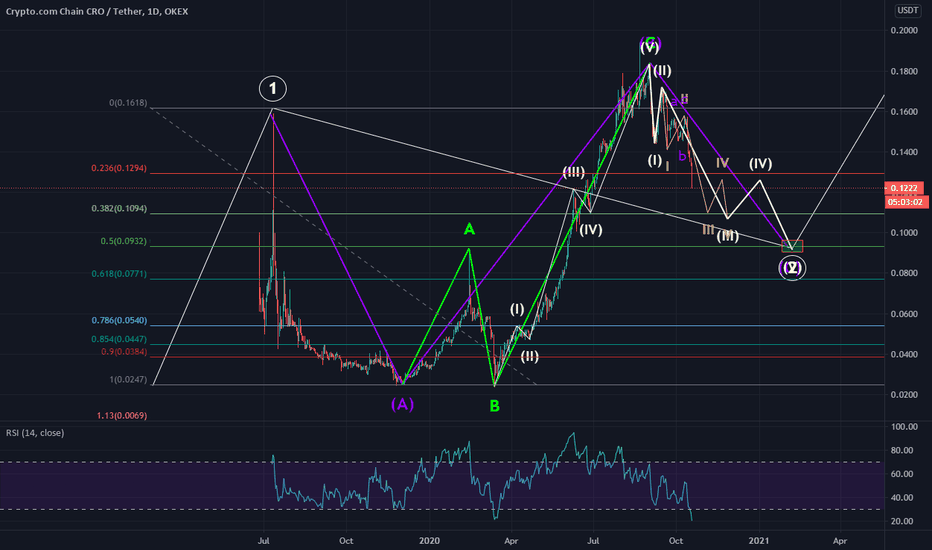Select the circled wave 1 label
The image size is (932, 550).
coord(273,89)
